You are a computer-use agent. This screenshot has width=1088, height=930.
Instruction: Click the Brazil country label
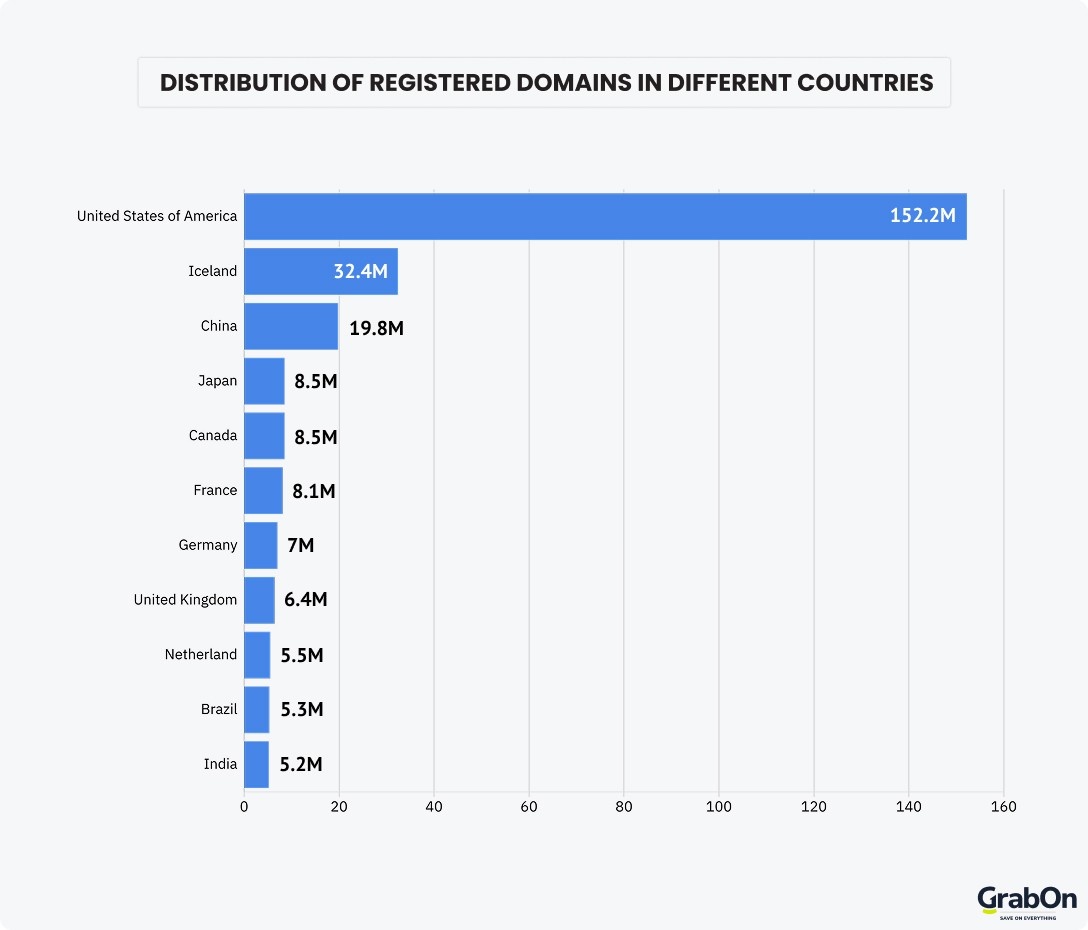219,709
